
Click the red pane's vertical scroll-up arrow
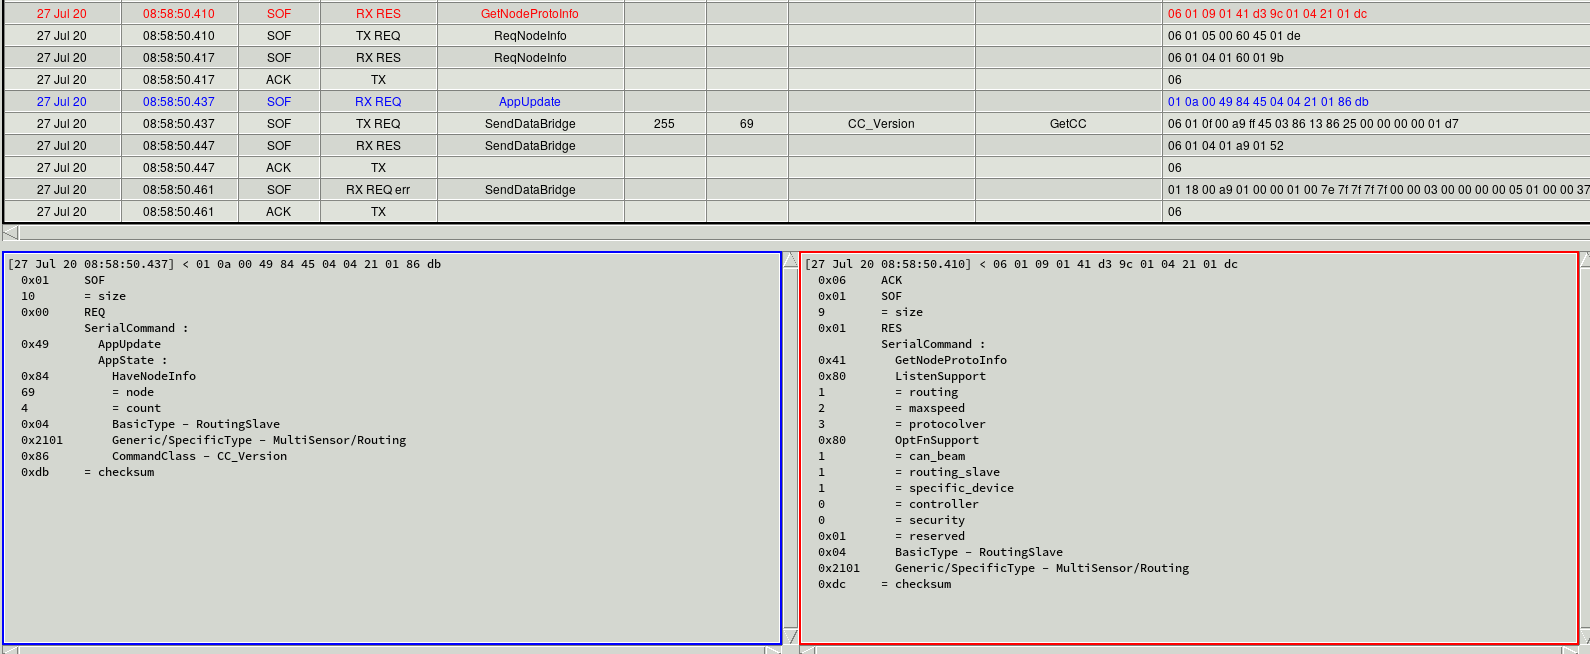coord(1585,261)
